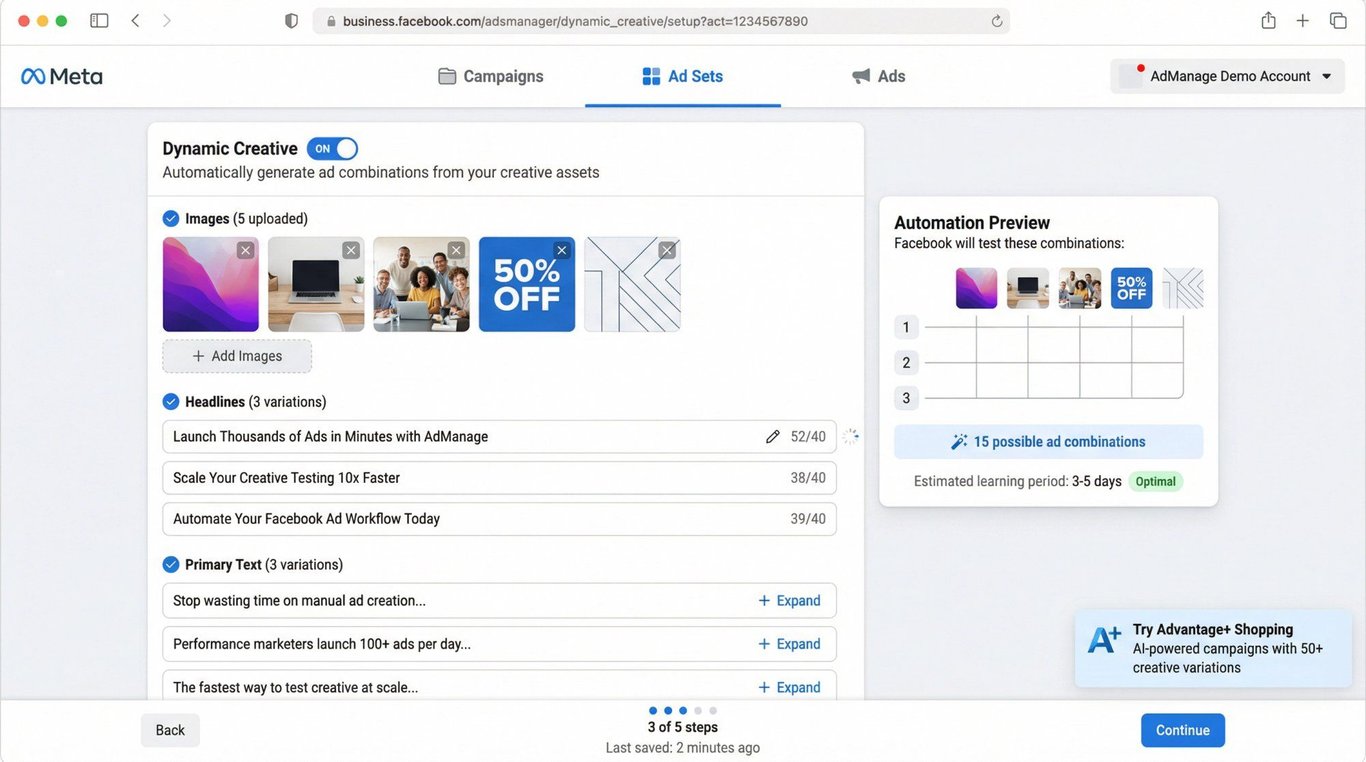Screen dimensions: 1366x762
Task: Click the 39/40 character counter
Action: [x=808, y=519]
